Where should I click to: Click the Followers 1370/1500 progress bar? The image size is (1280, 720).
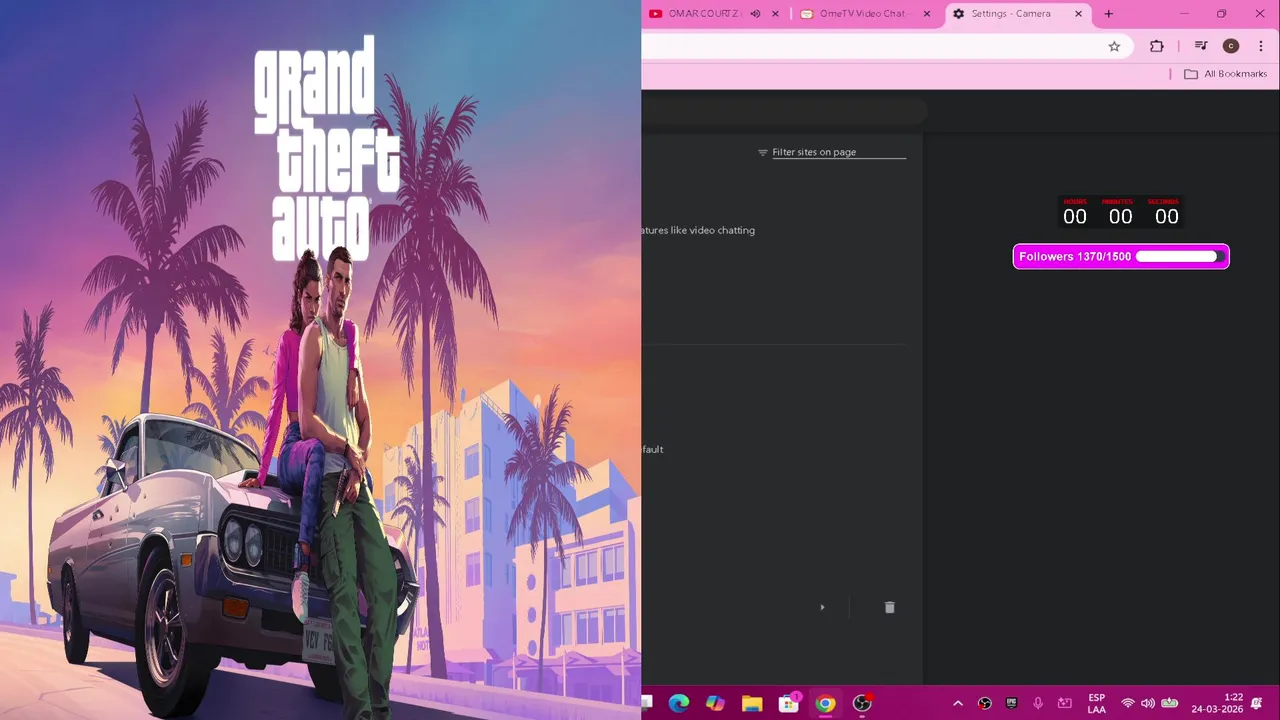point(1121,257)
